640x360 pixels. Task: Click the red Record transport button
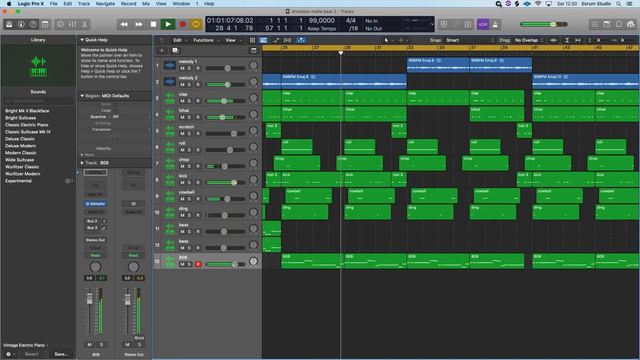[182, 24]
